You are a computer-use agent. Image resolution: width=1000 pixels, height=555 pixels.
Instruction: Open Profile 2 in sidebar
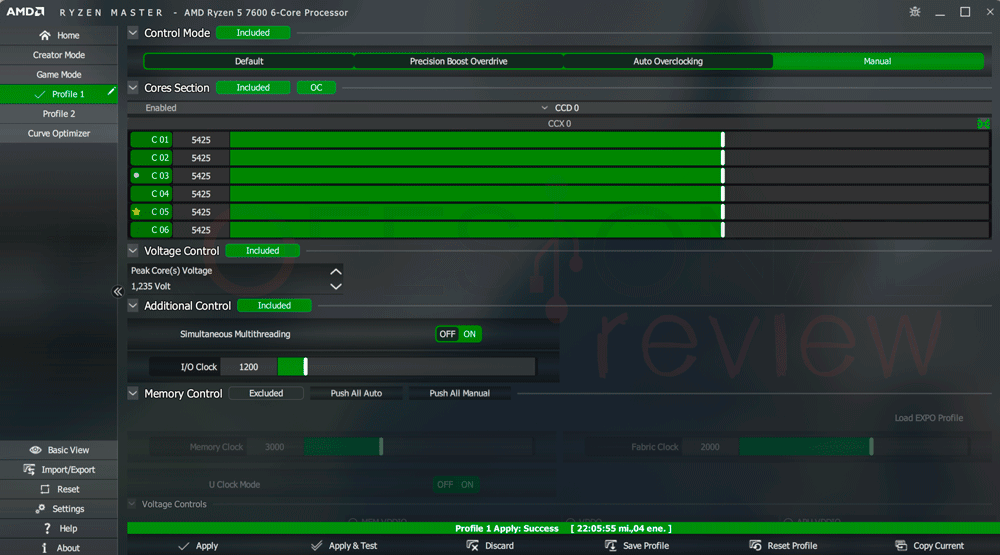pyautogui.click(x=59, y=114)
